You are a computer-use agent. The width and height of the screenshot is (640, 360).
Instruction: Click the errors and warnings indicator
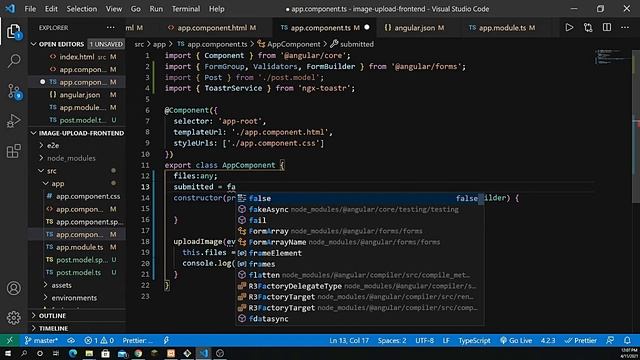pyautogui.click(x=99, y=340)
